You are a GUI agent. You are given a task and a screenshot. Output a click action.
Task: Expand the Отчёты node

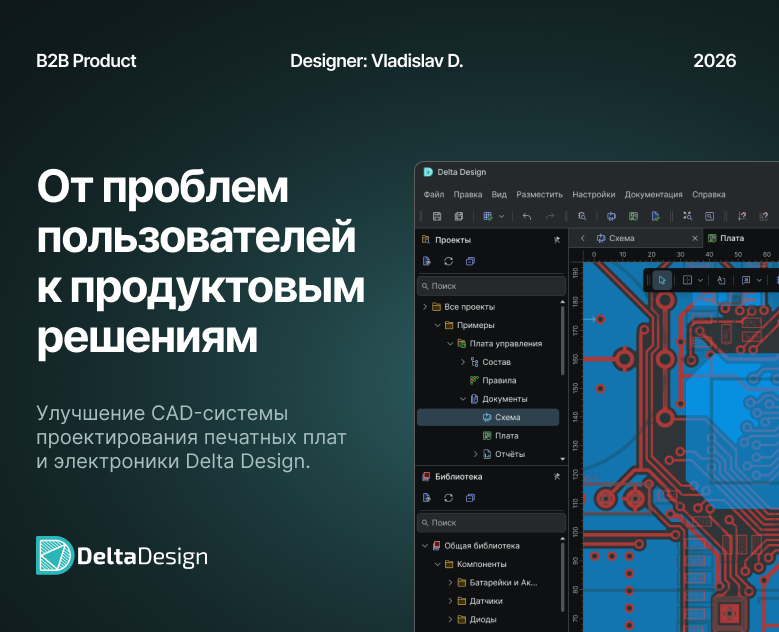click(x=475, y=454)
